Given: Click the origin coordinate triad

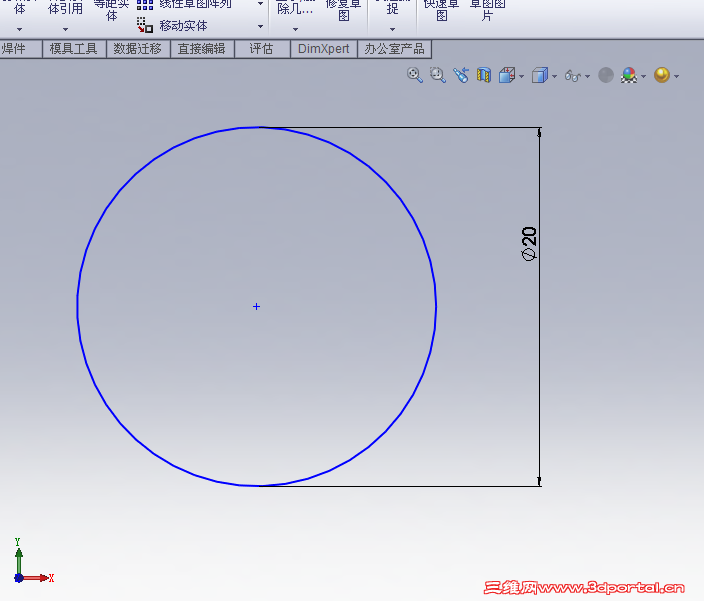Looking at the screenshot, I should pyautogui.click(x=19, y=578).
